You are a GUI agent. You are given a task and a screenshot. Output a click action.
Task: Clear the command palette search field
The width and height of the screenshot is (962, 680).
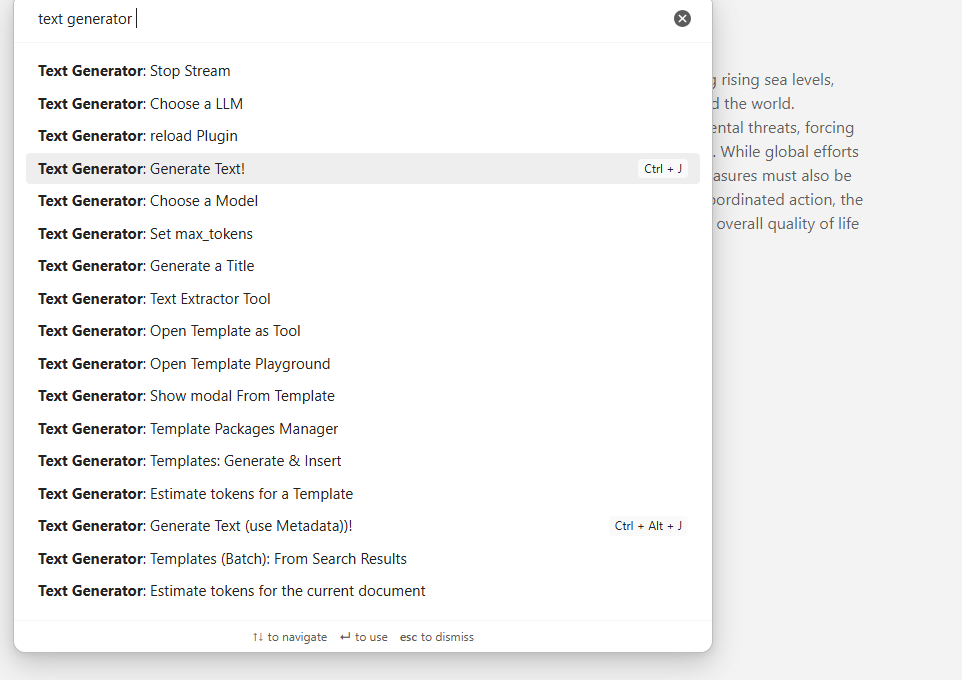[x=682, y=18]
